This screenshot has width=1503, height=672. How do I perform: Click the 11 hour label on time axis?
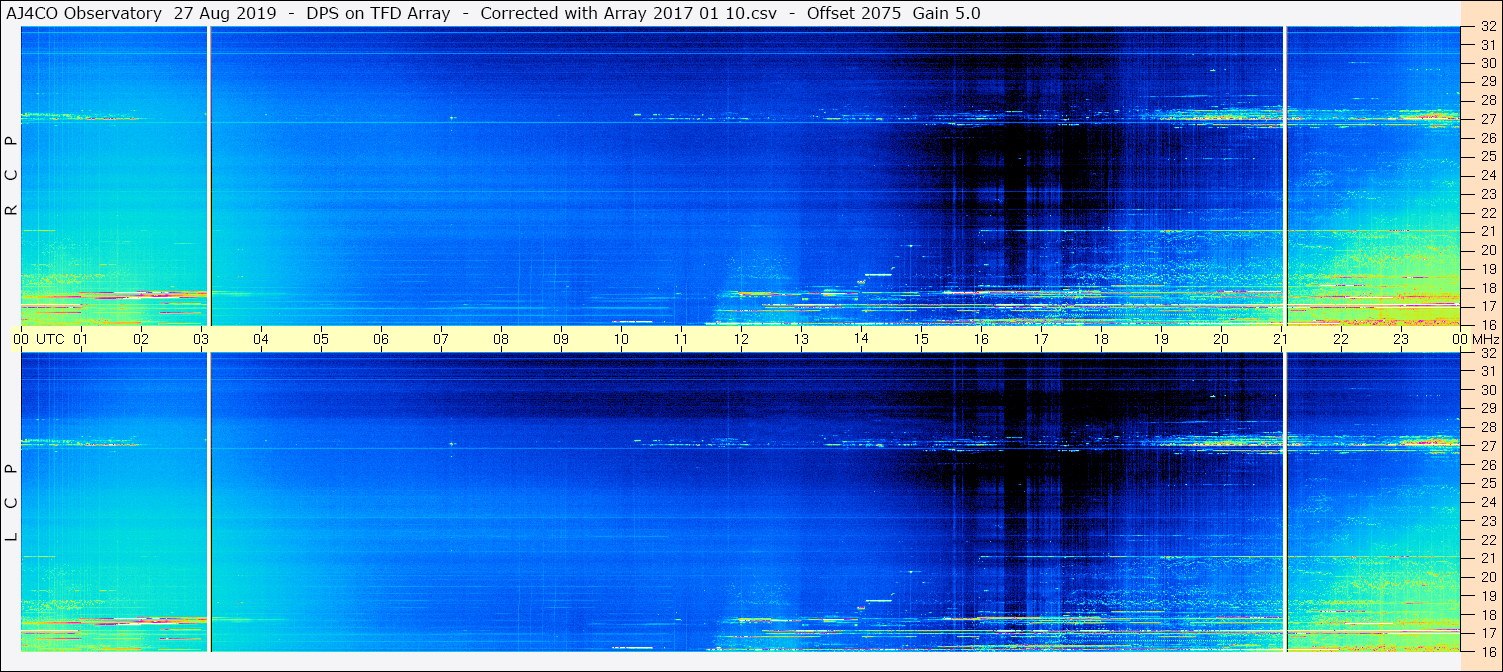click(681, 339)
